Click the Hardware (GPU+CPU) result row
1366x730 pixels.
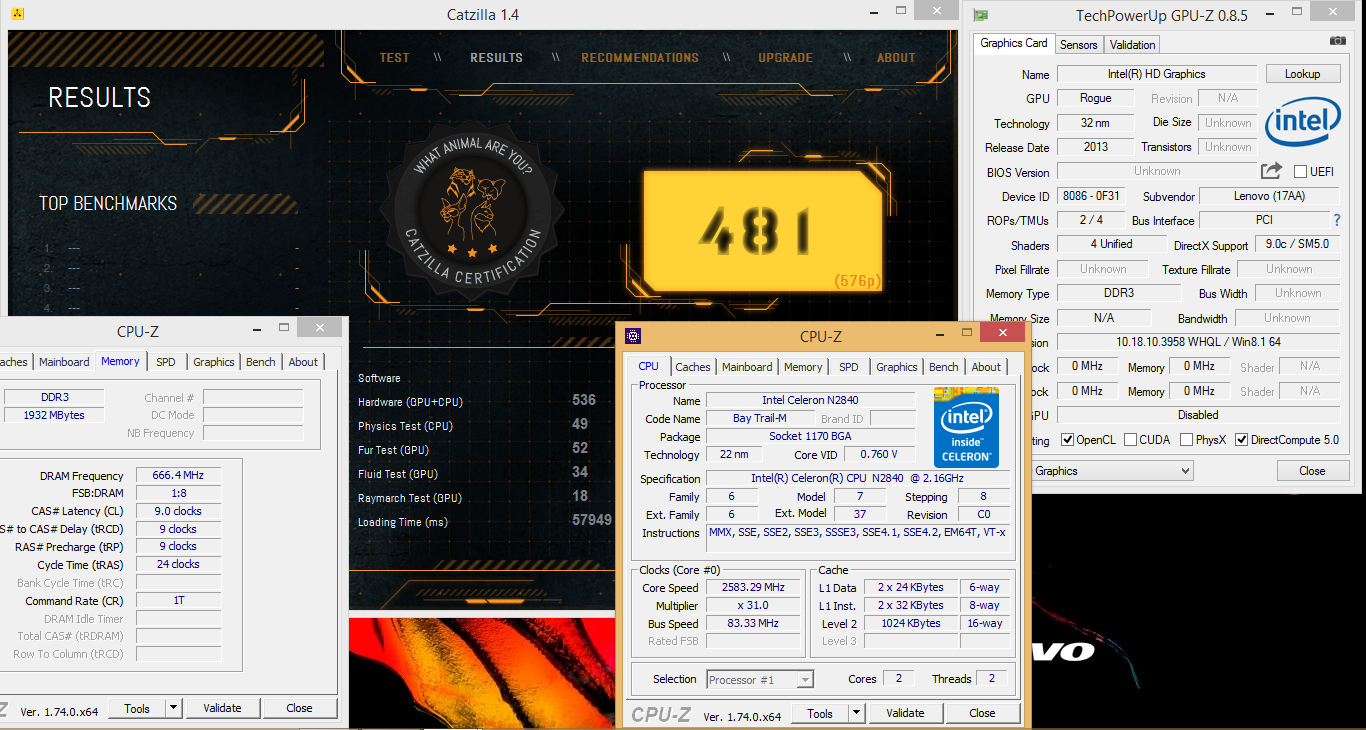(477, 402)
